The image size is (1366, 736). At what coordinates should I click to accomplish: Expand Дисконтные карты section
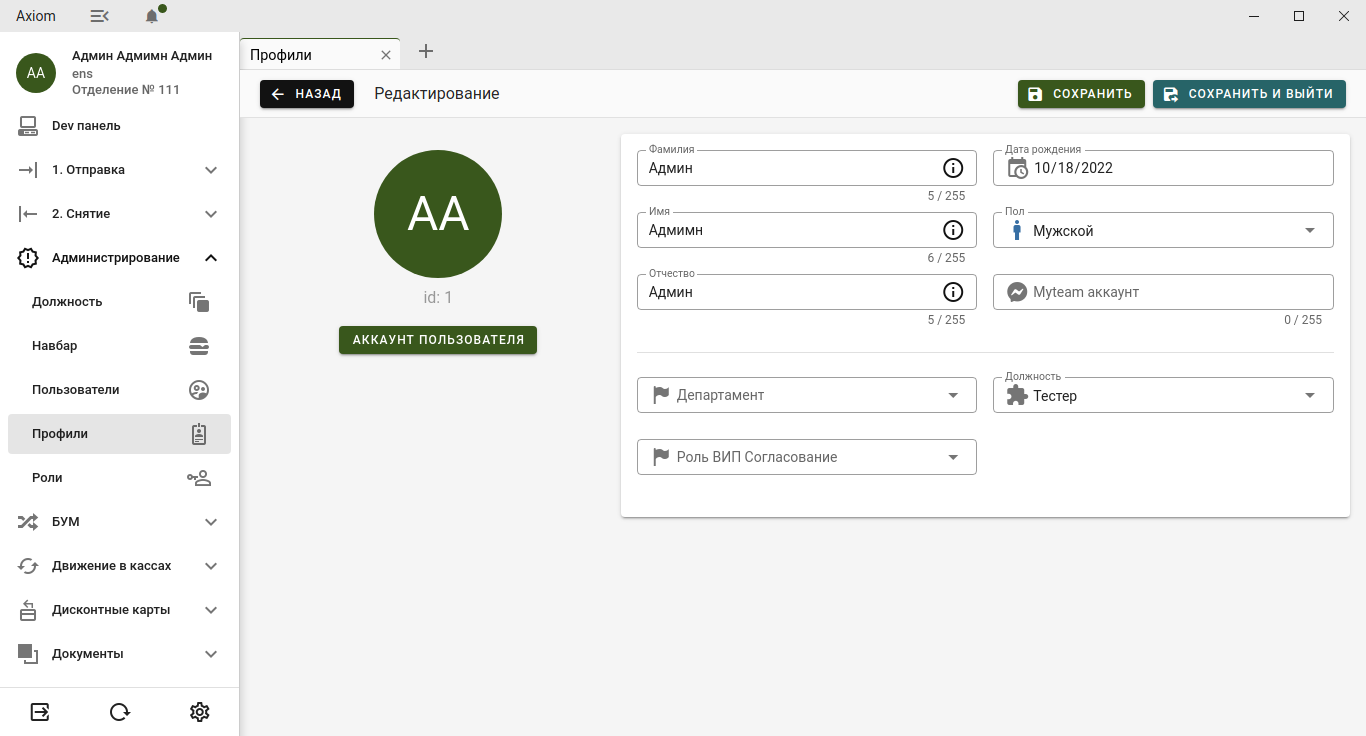pos(119,610)
